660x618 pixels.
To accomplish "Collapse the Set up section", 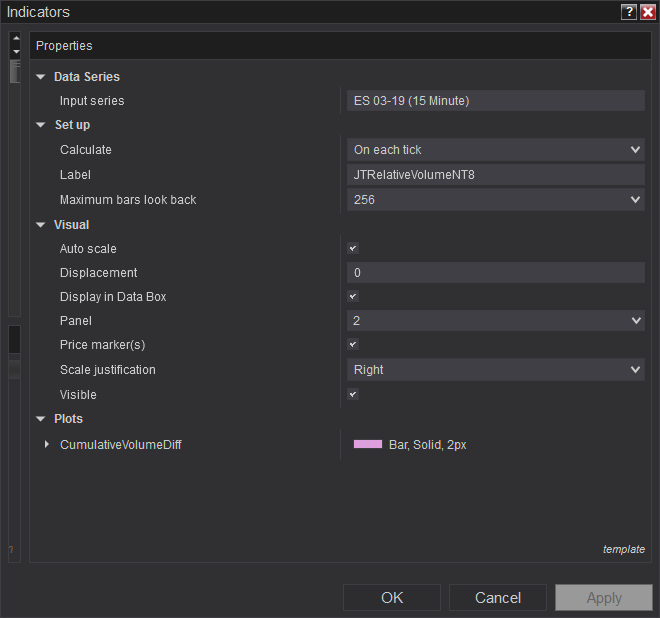I will click(41, 125).
